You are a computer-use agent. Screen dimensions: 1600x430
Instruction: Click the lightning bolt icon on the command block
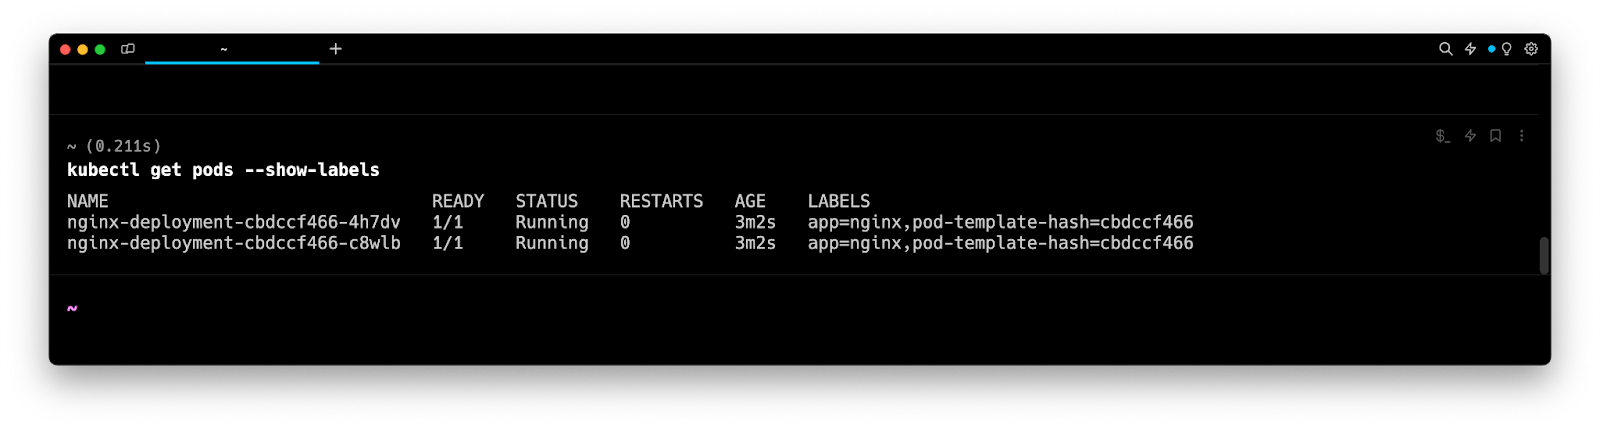point(1470,136)
